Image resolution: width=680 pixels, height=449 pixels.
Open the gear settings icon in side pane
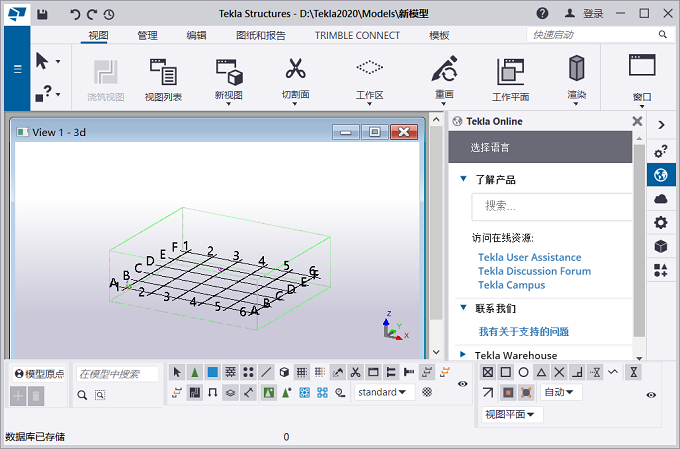point(661,223)
